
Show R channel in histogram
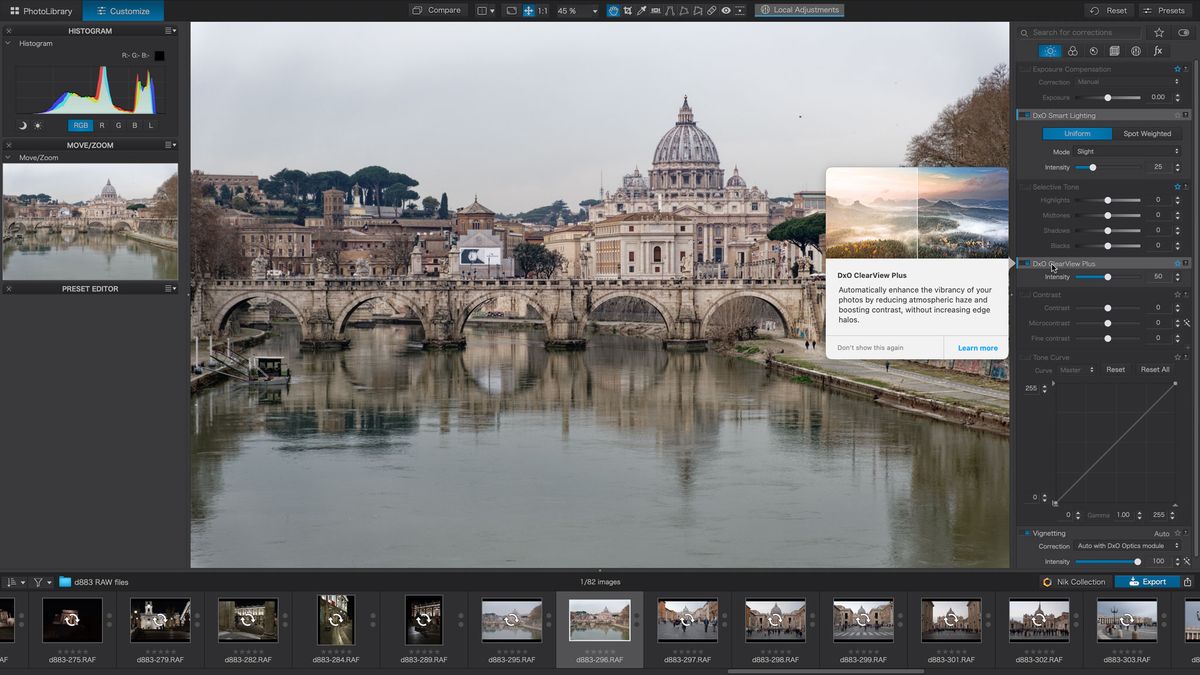coord(101,126)
